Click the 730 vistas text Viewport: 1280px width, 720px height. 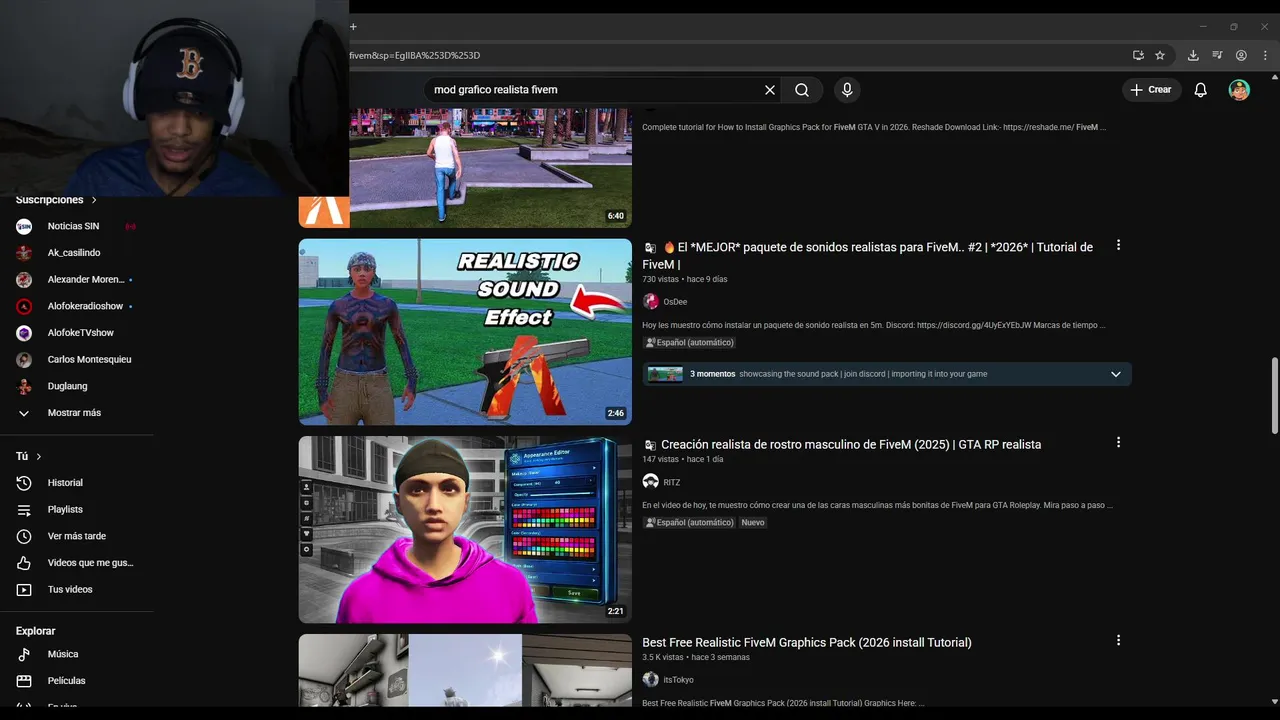click(660, 279)
